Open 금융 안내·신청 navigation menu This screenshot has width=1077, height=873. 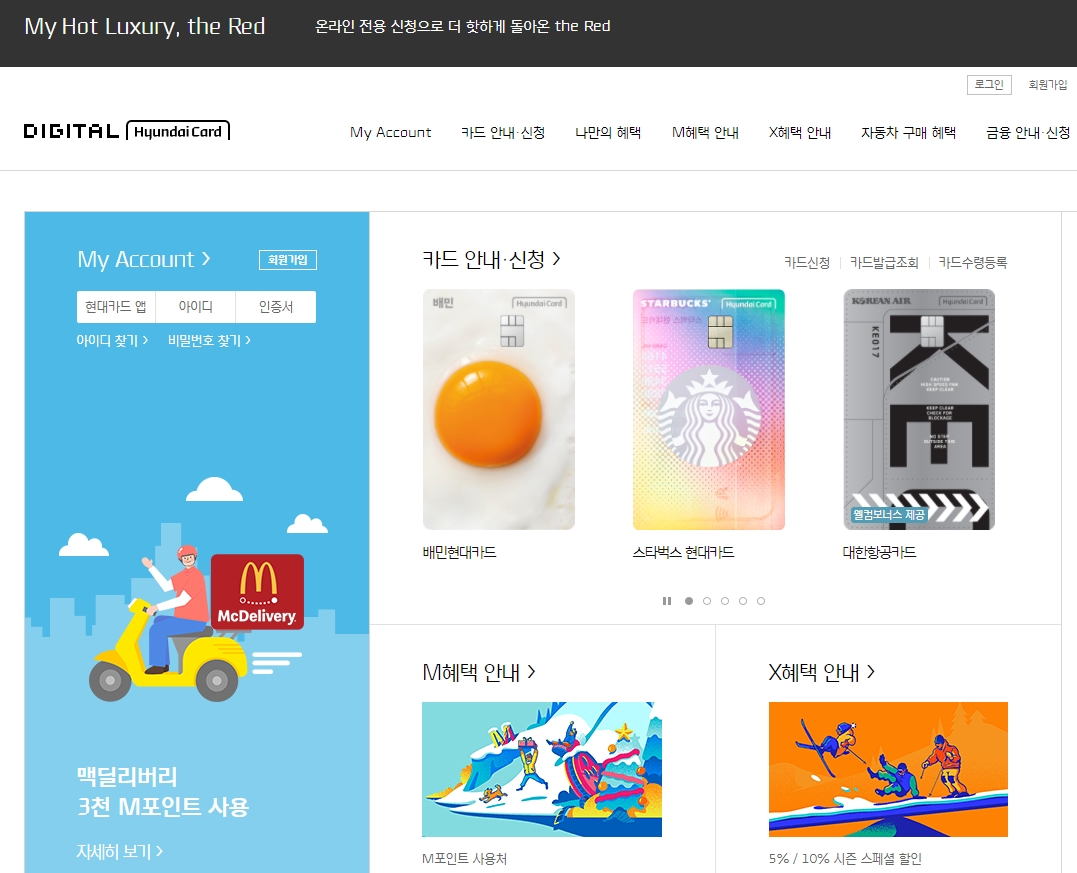point(1028,132)
